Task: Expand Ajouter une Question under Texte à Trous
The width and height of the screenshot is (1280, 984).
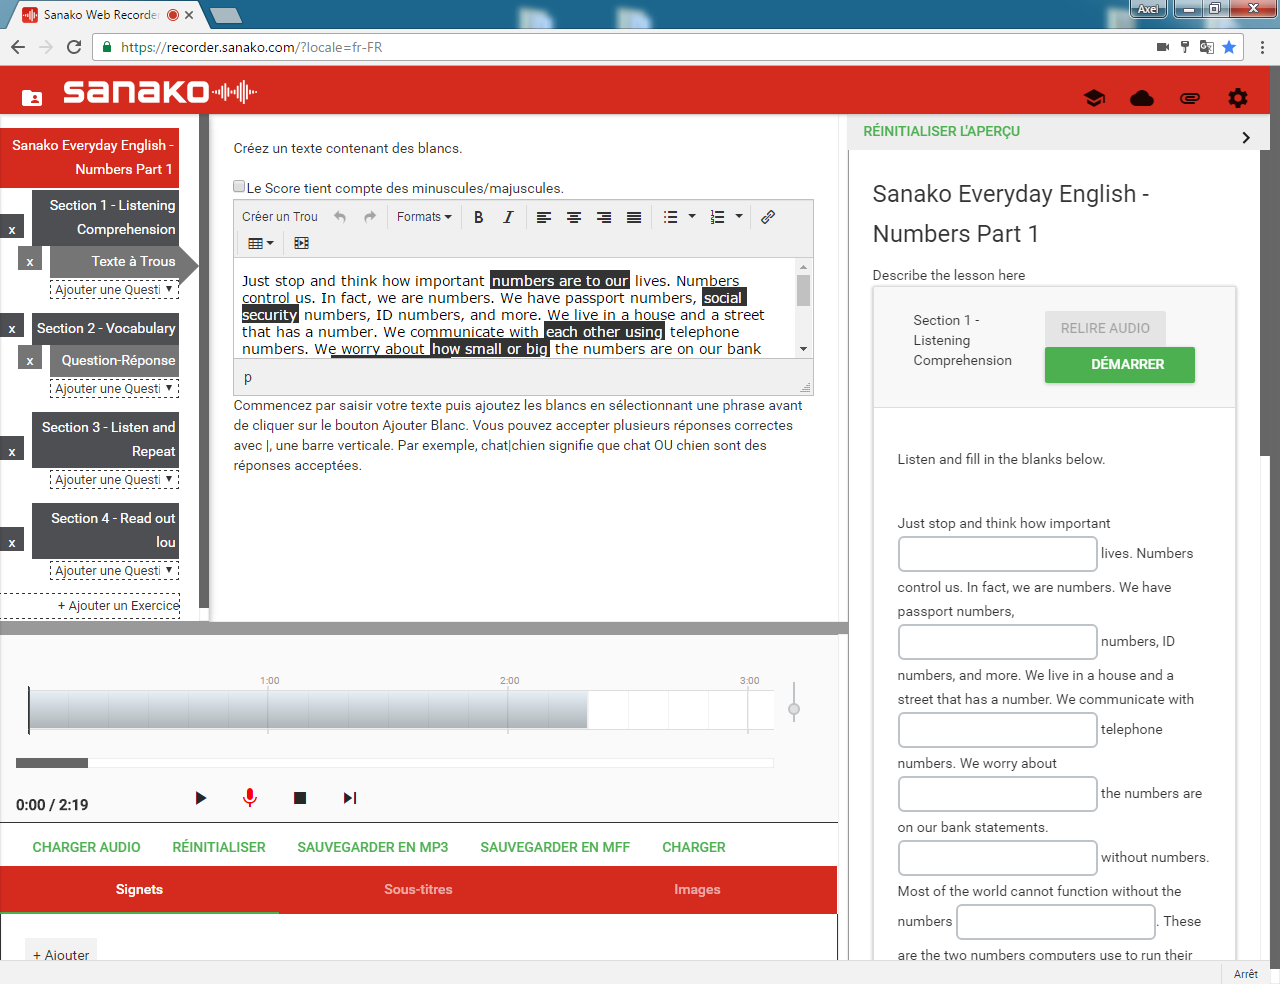Action: click(114, 290)
